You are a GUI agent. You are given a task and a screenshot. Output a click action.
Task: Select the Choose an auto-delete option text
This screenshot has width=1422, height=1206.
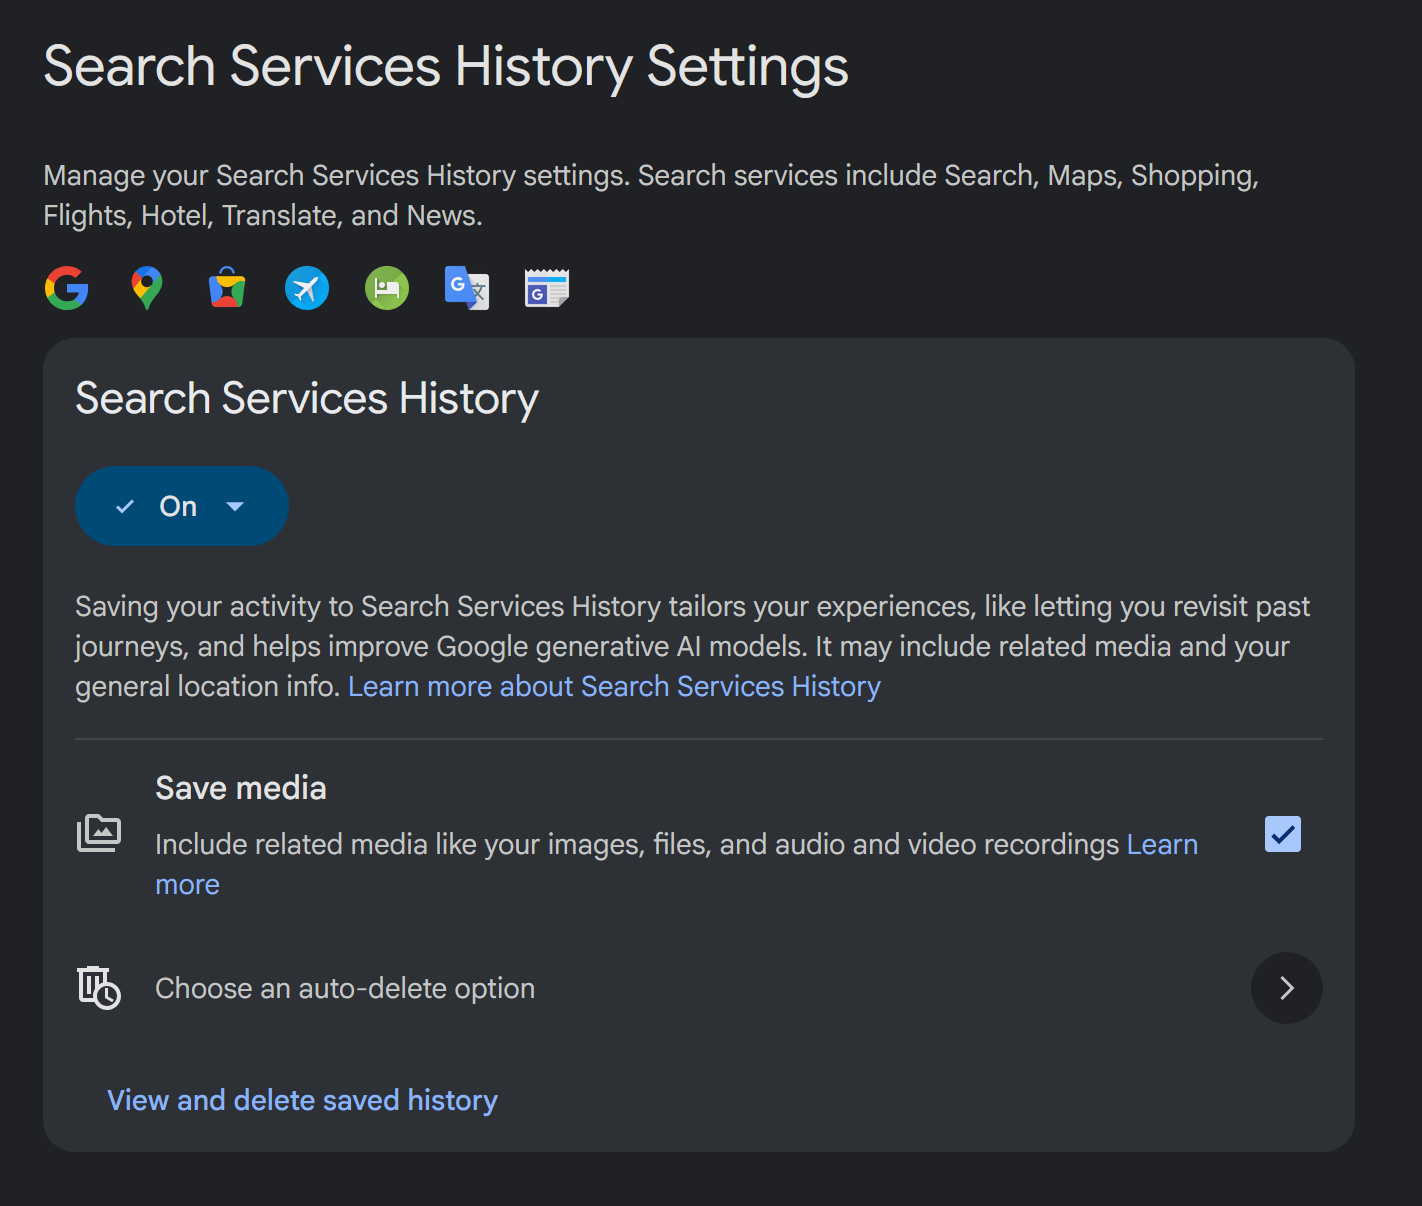[345, 988]
